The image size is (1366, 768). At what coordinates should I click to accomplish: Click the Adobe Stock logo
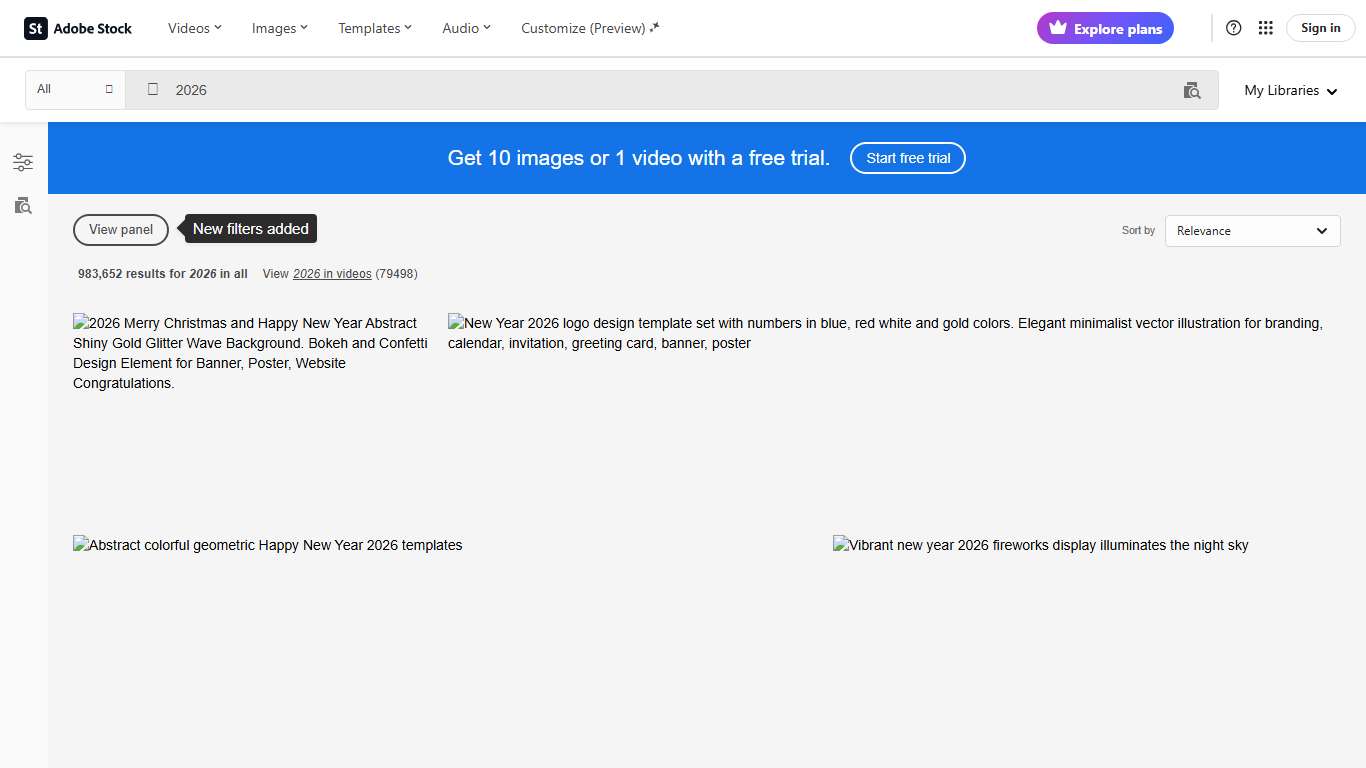point(78,28)
